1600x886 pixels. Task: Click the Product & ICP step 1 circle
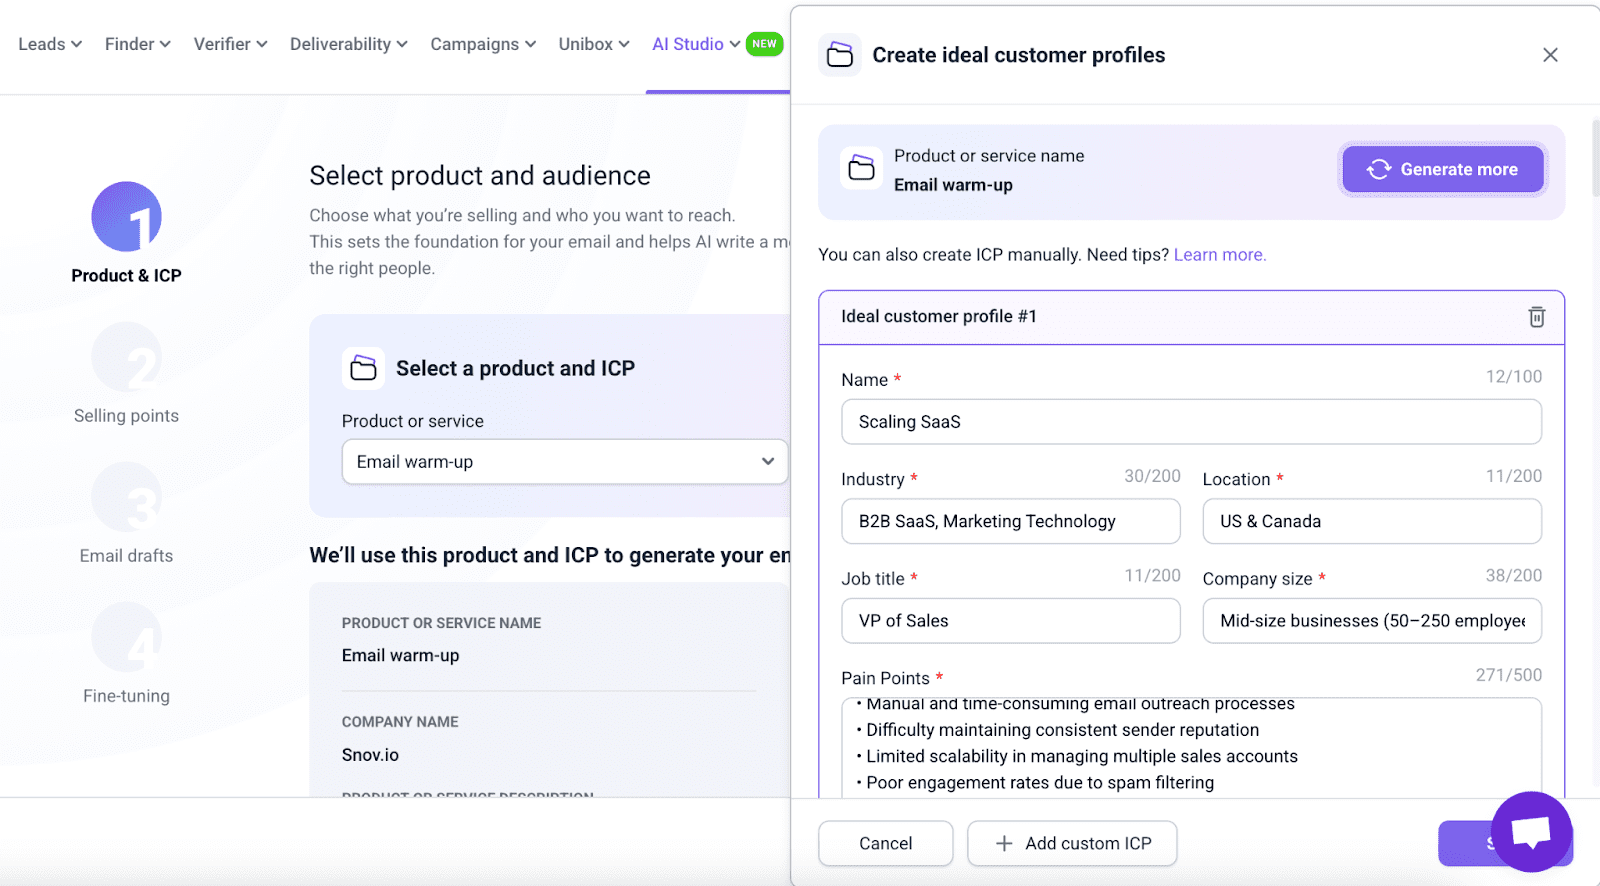[x=126, y=217]
